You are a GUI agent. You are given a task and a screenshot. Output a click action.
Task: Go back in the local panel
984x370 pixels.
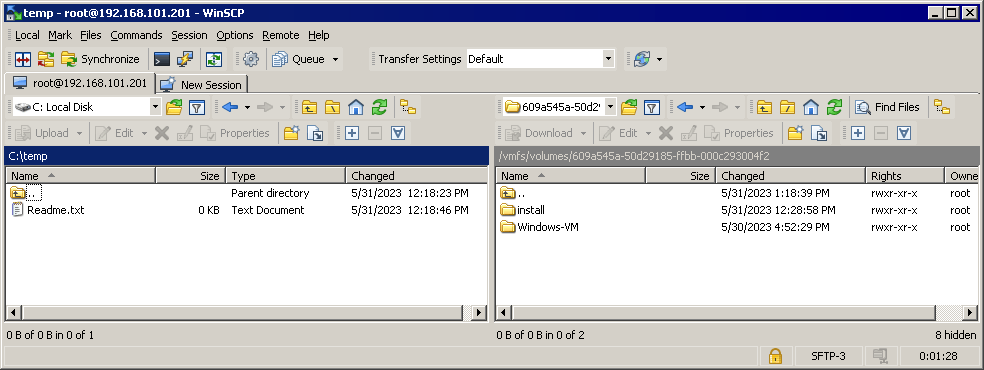point(230,107)
